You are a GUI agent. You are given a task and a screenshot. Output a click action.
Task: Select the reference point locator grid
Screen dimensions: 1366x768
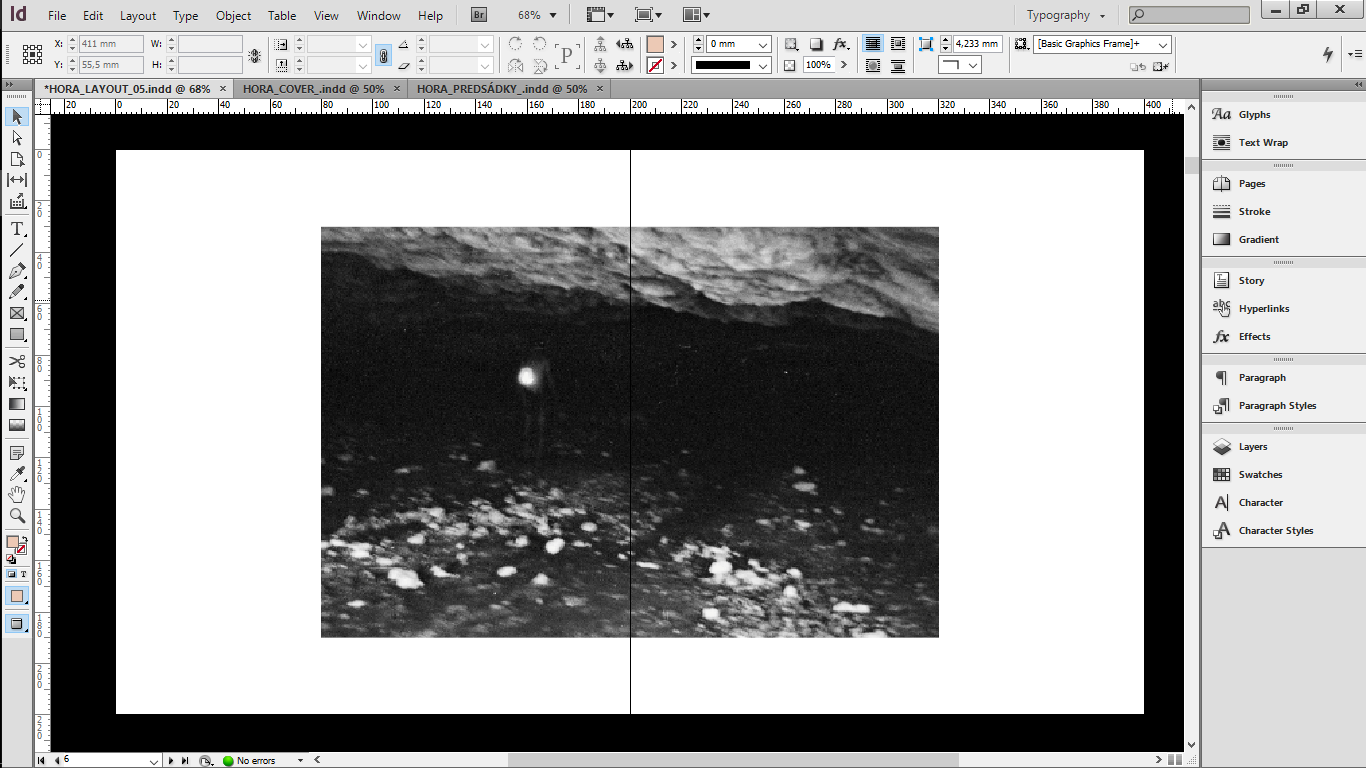tap(32, 54)
